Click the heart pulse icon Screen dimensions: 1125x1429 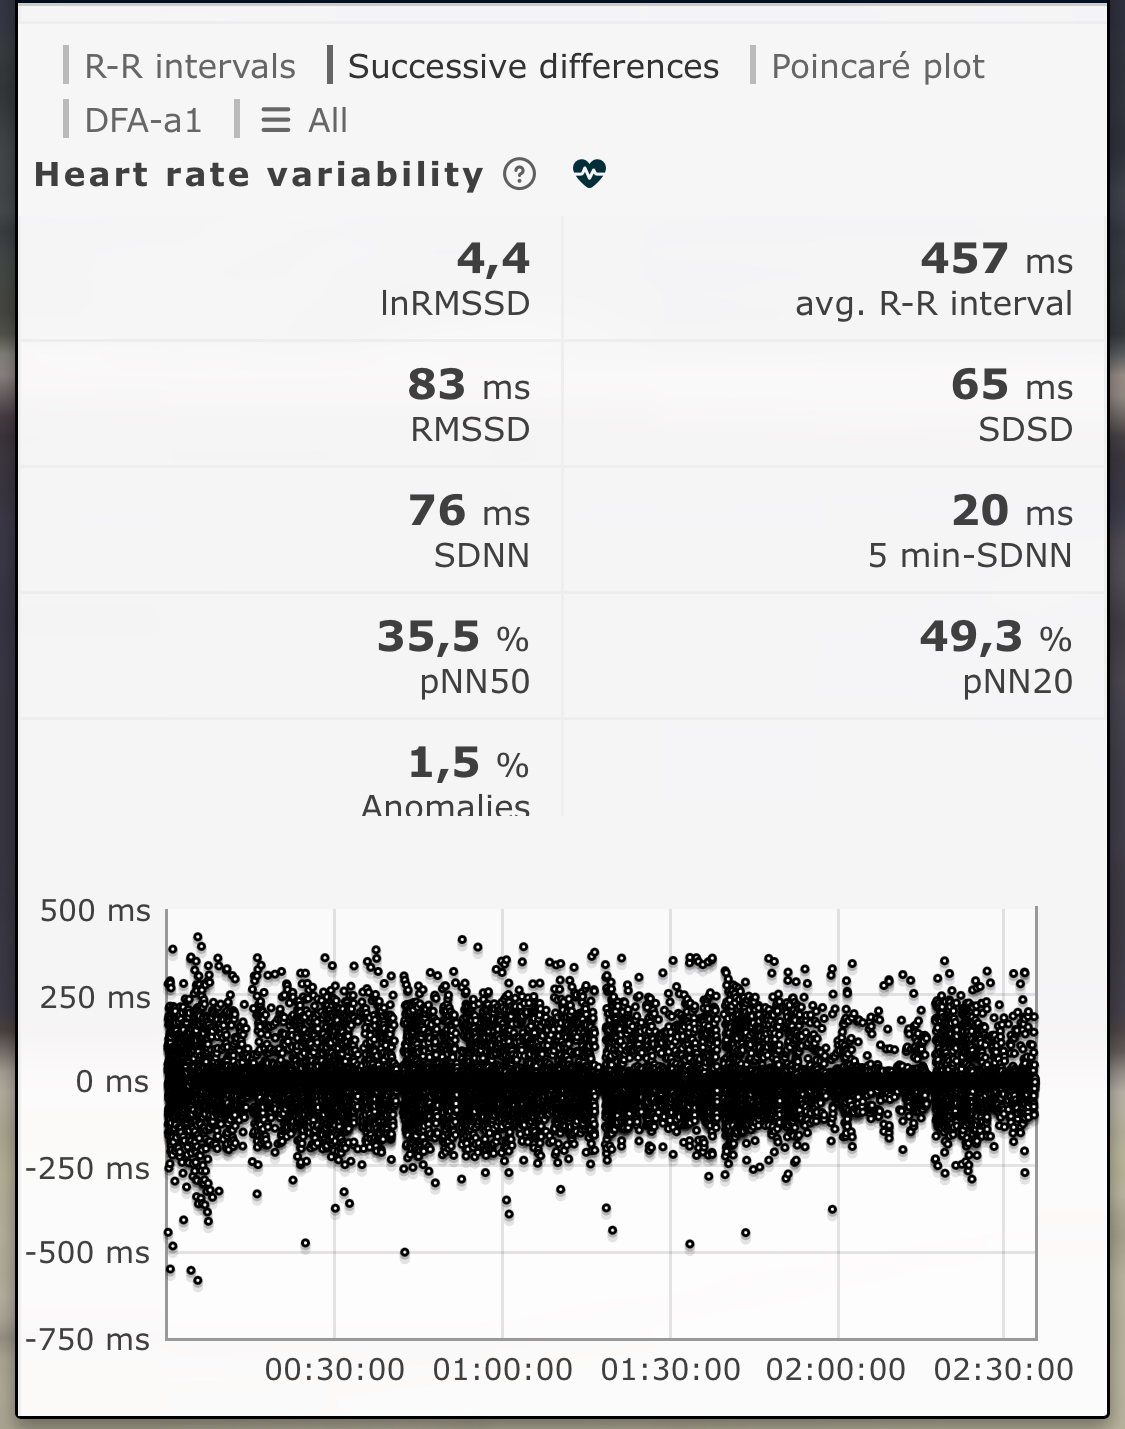[589, 174]
